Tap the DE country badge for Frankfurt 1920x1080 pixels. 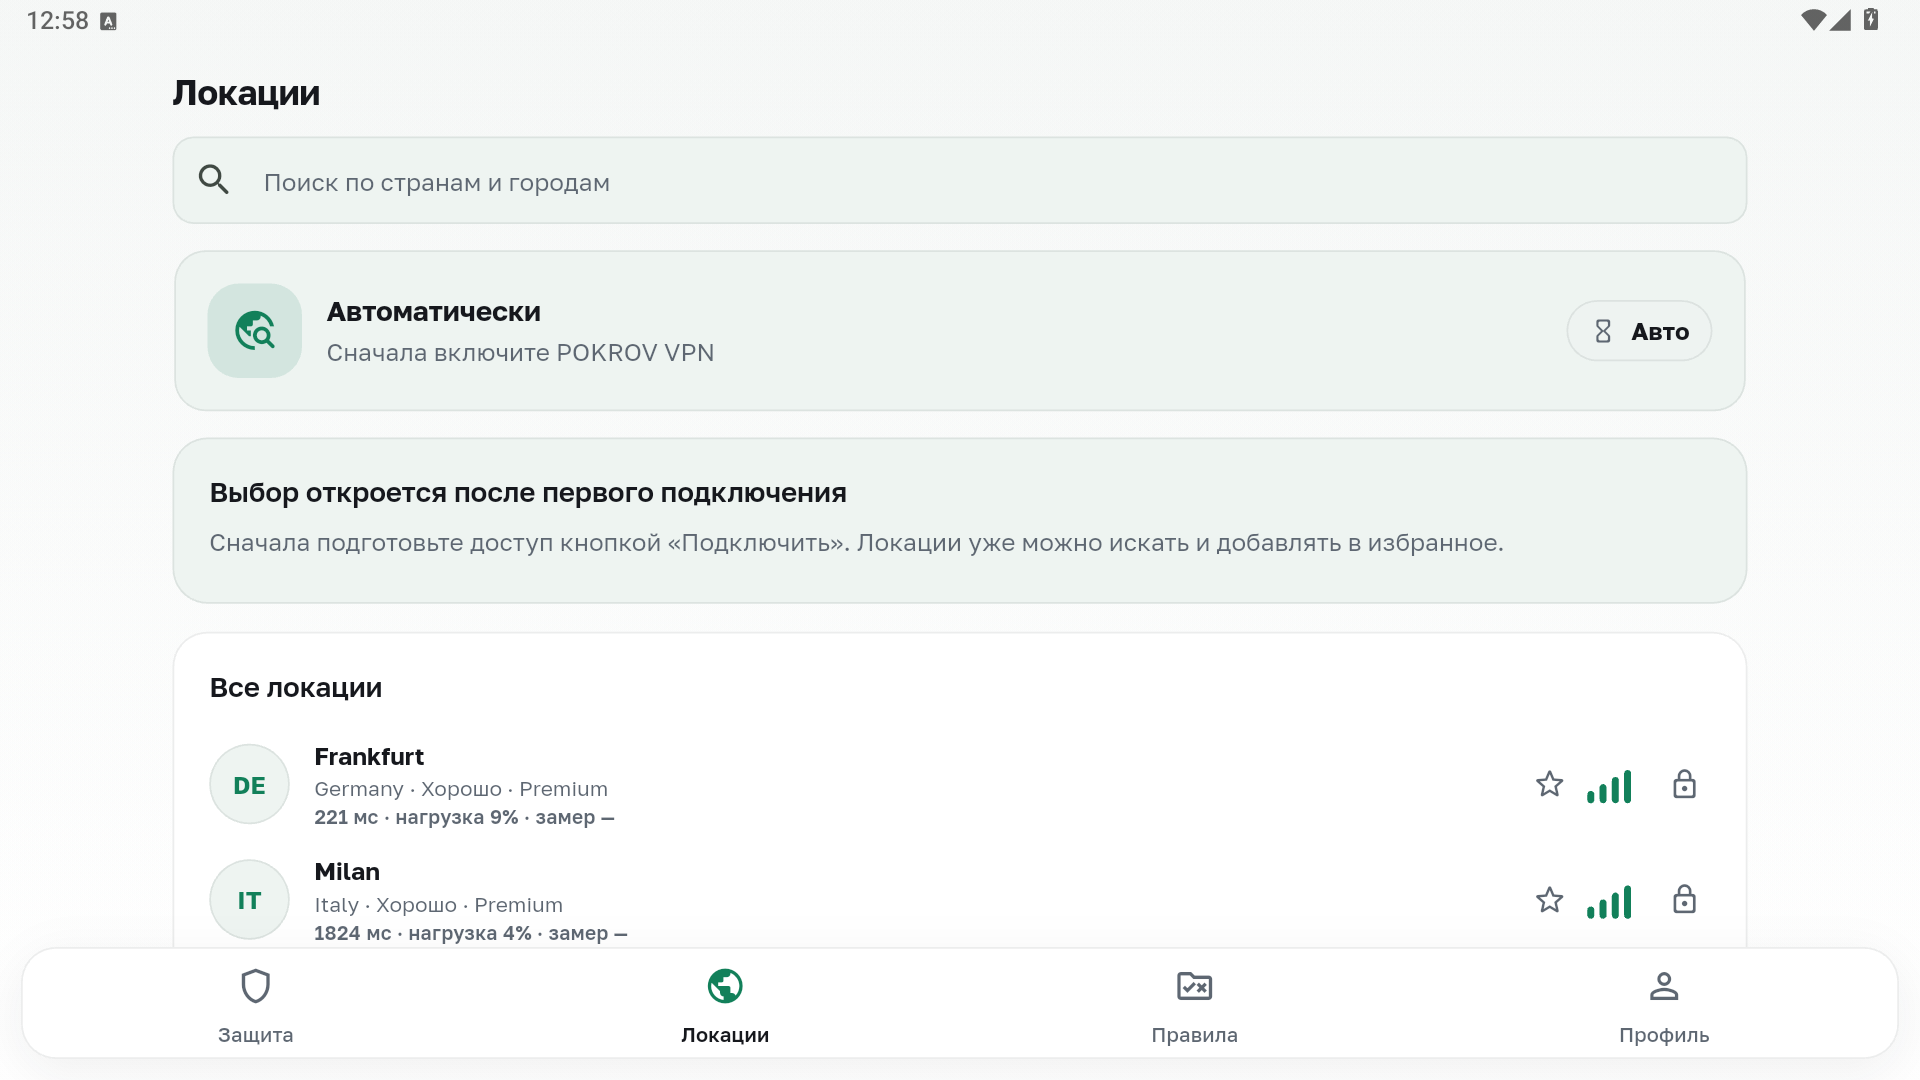coord(249,785)
